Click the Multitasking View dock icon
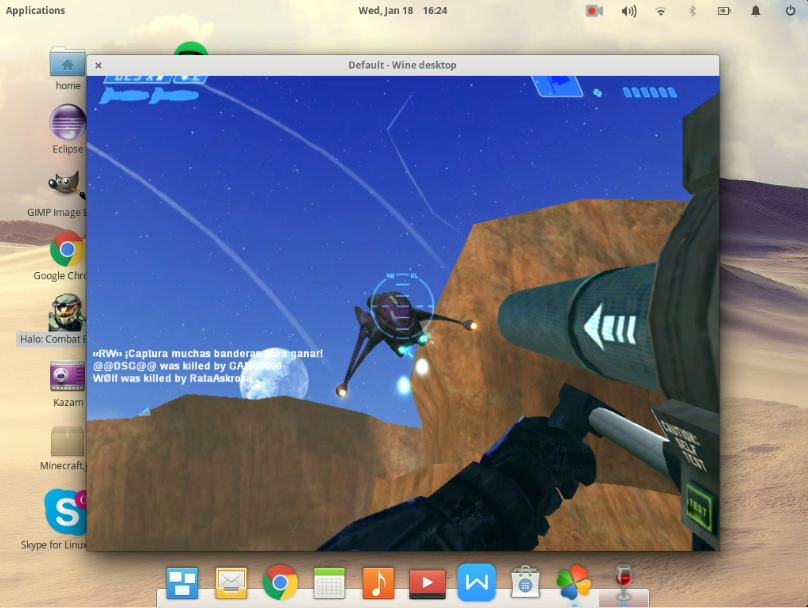This screenshot has height=608, width=808. (182, 582)
